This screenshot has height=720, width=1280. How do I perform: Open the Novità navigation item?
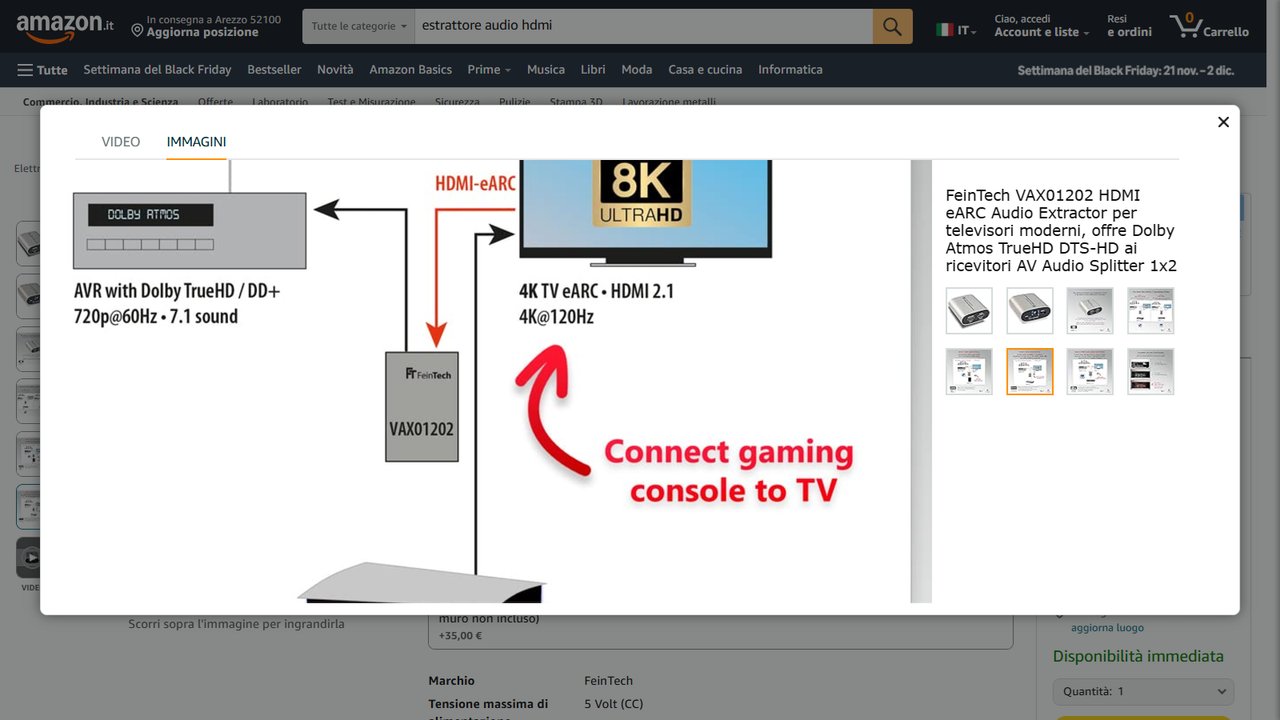pos(335,70)
